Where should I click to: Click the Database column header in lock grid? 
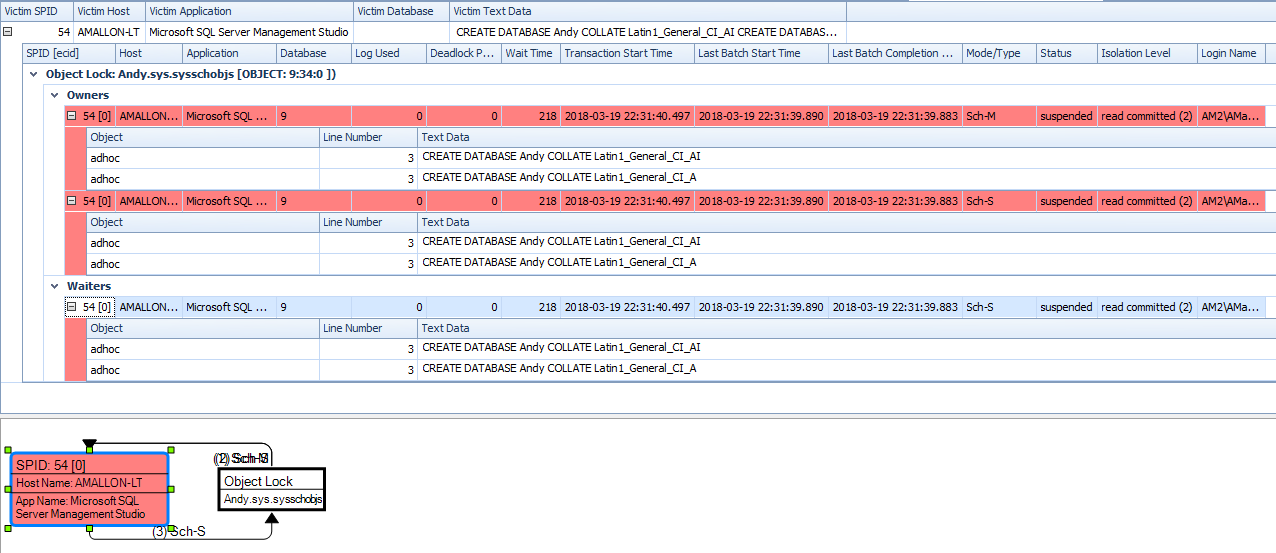click(314, 53)
